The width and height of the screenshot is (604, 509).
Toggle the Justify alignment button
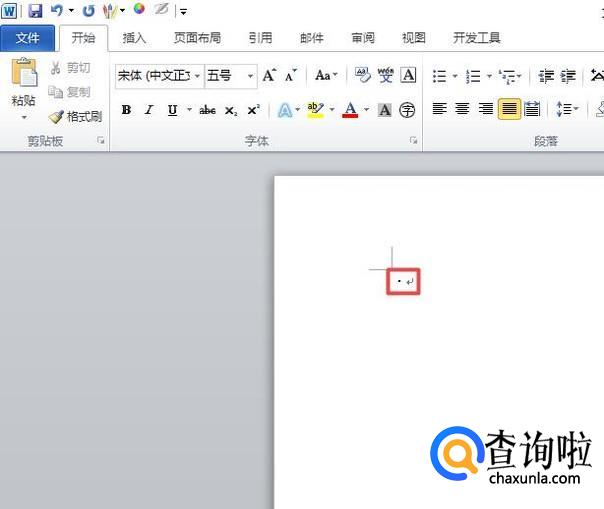pos(509,109)
